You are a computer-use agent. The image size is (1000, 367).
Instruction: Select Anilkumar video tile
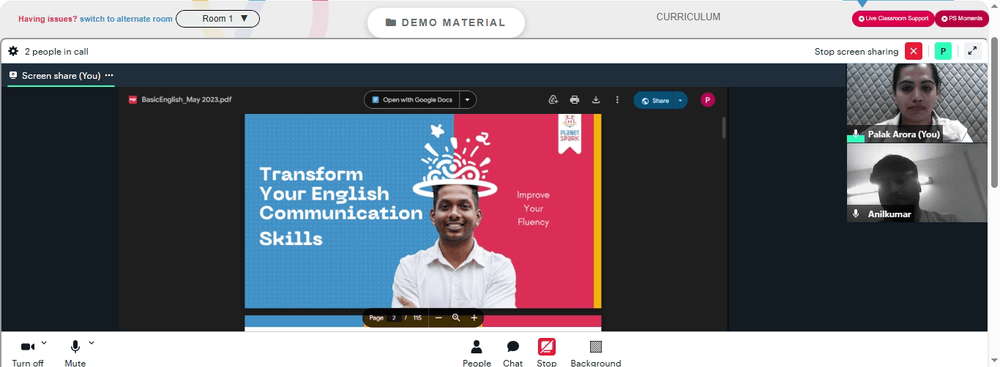click(916, 183)
